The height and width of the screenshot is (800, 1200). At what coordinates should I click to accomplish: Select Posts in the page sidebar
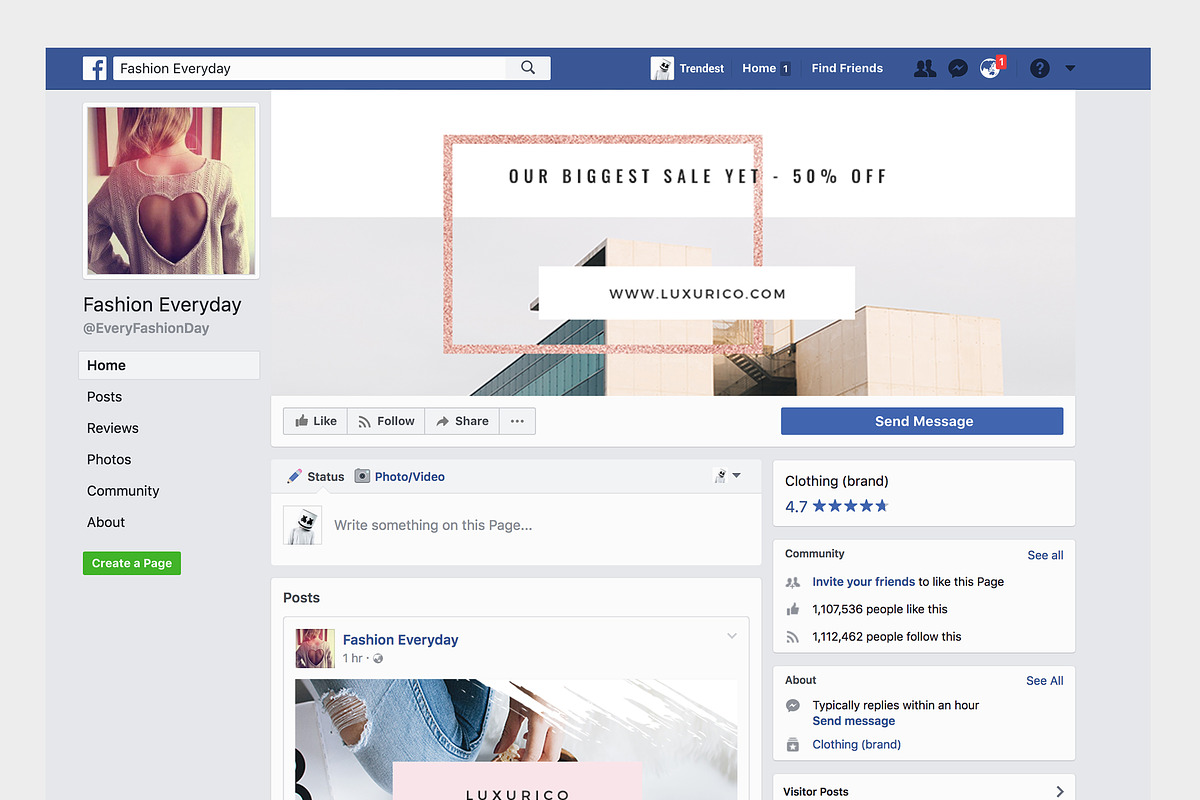[x=104, y=397]
